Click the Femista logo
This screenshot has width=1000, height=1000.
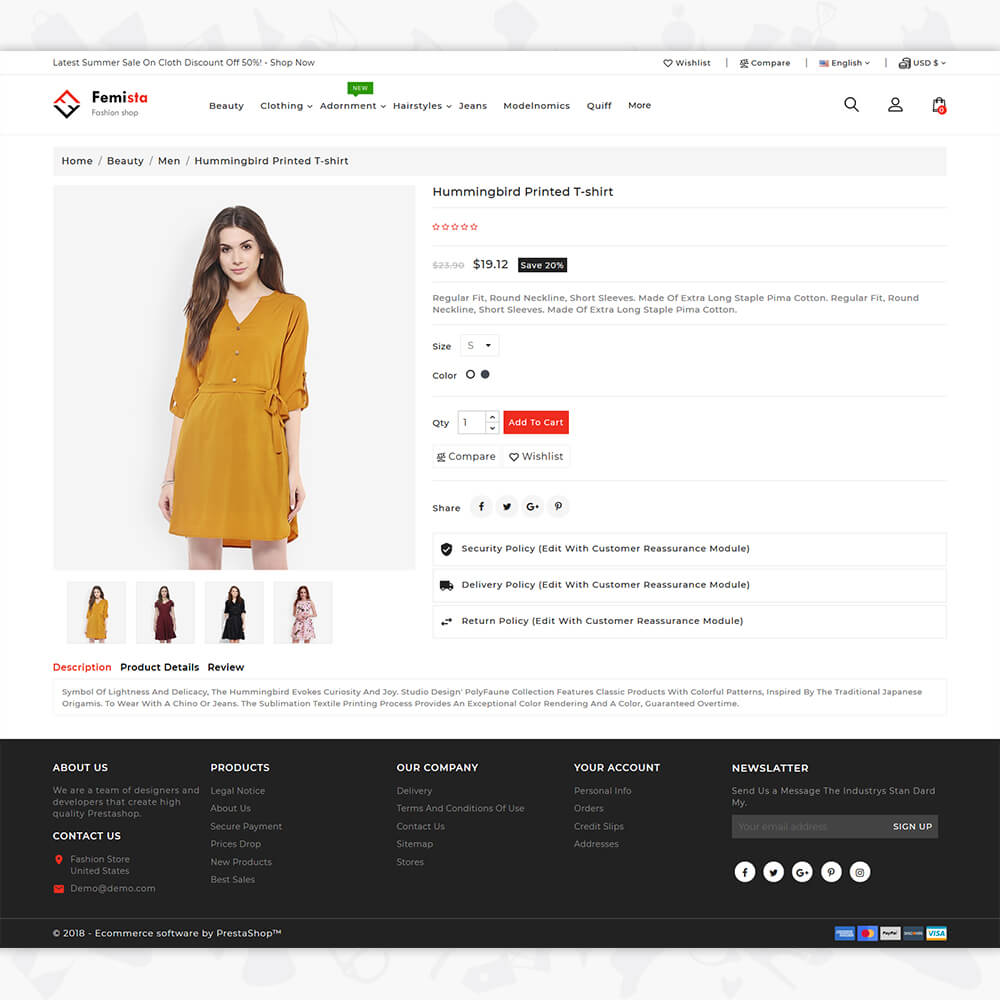[x=100, y=103]
